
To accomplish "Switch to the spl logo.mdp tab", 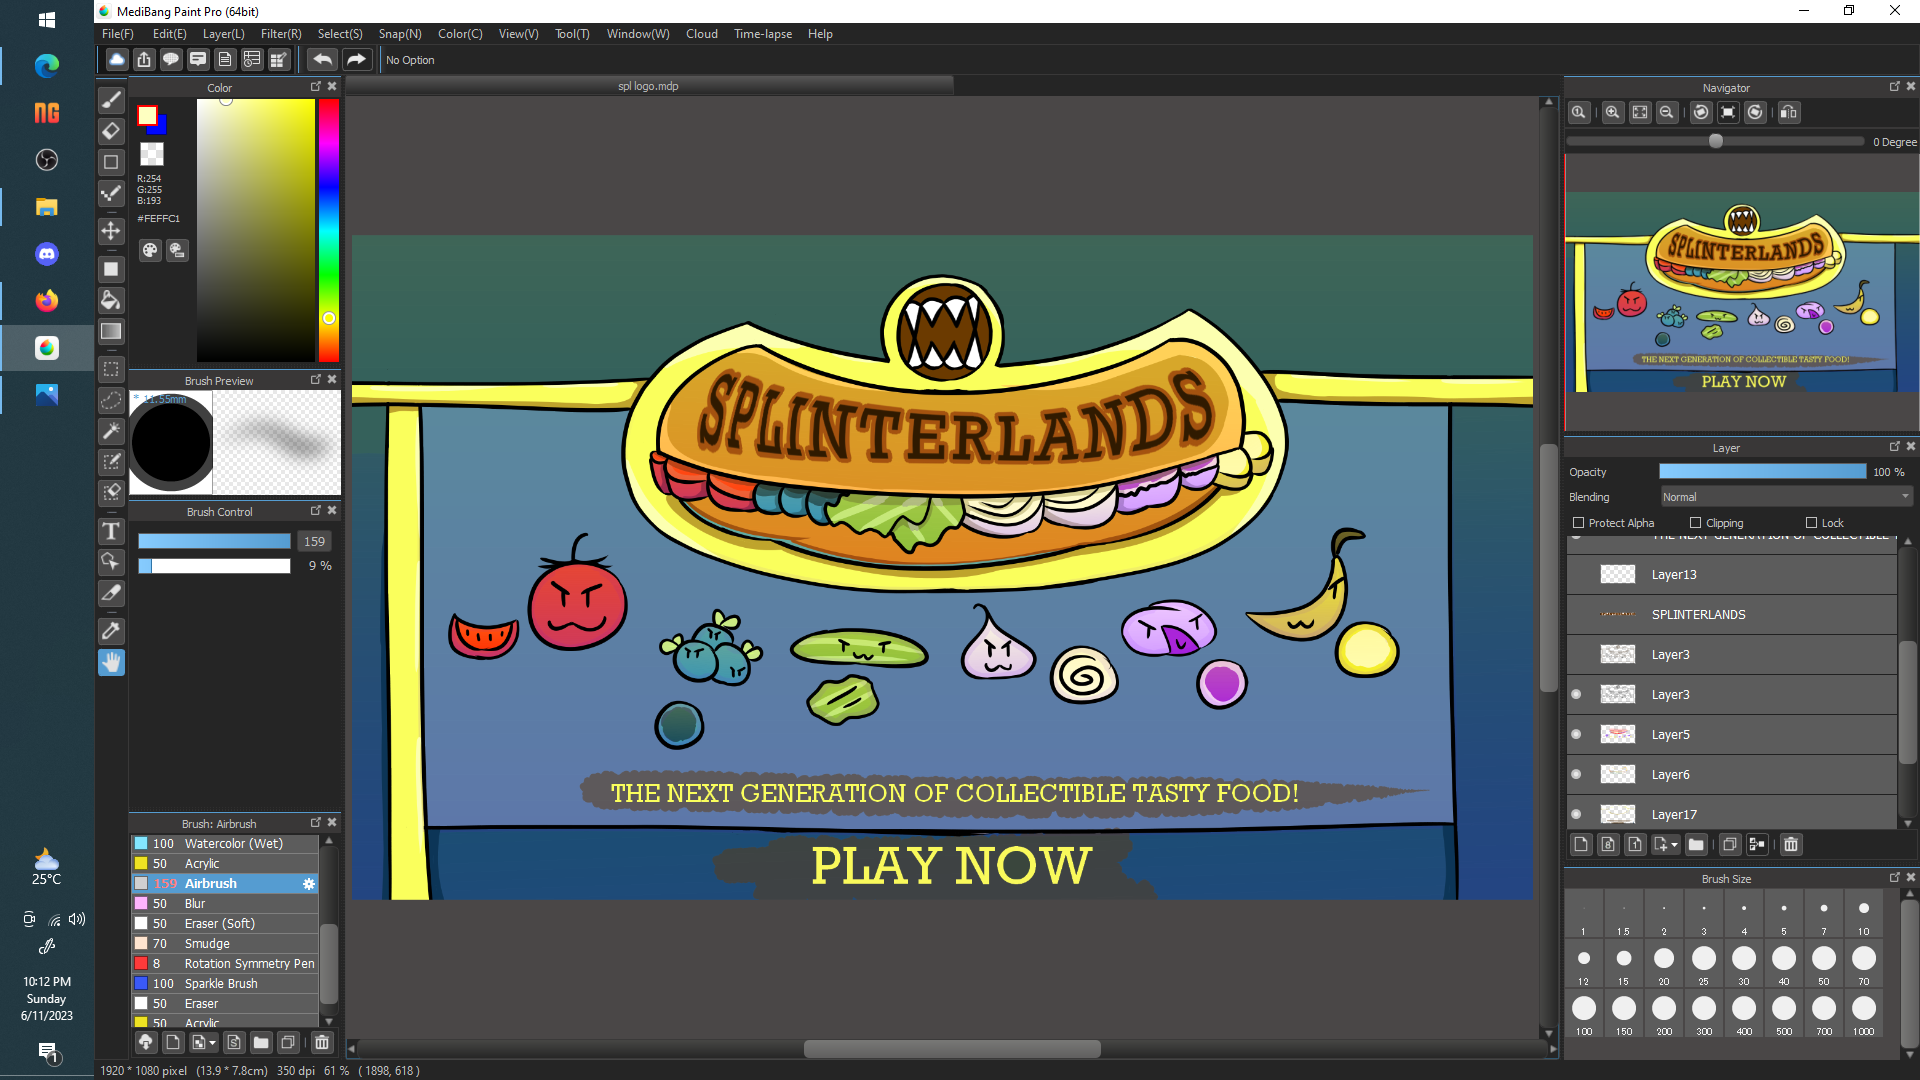I will [648, 86].
